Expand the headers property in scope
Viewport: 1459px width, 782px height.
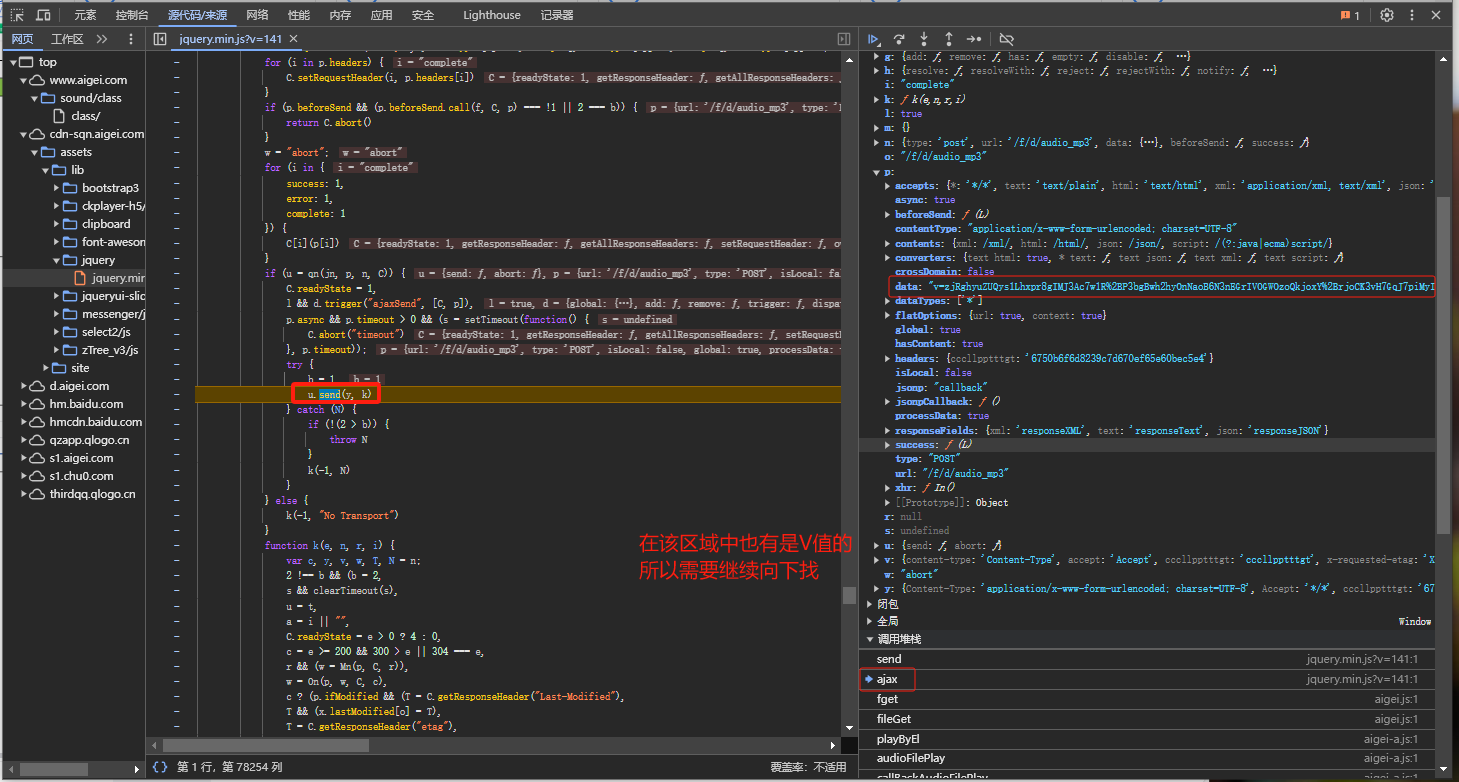tap(889, 358)
